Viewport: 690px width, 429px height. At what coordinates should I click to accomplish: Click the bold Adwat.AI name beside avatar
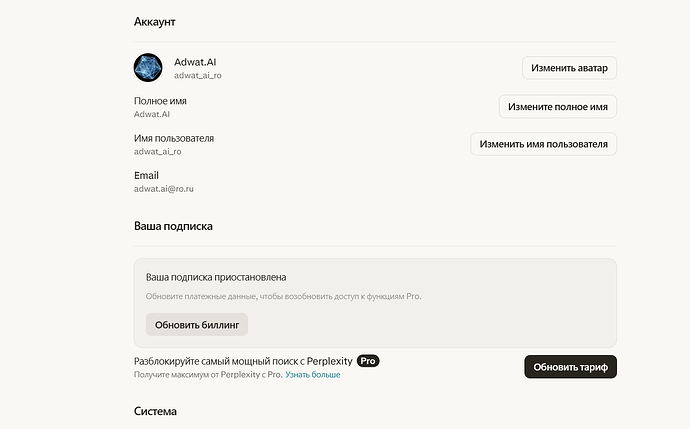(195, 62)
